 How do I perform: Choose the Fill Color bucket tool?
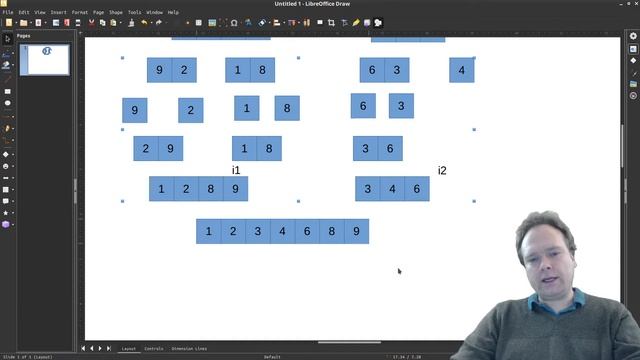coord(6,65)
